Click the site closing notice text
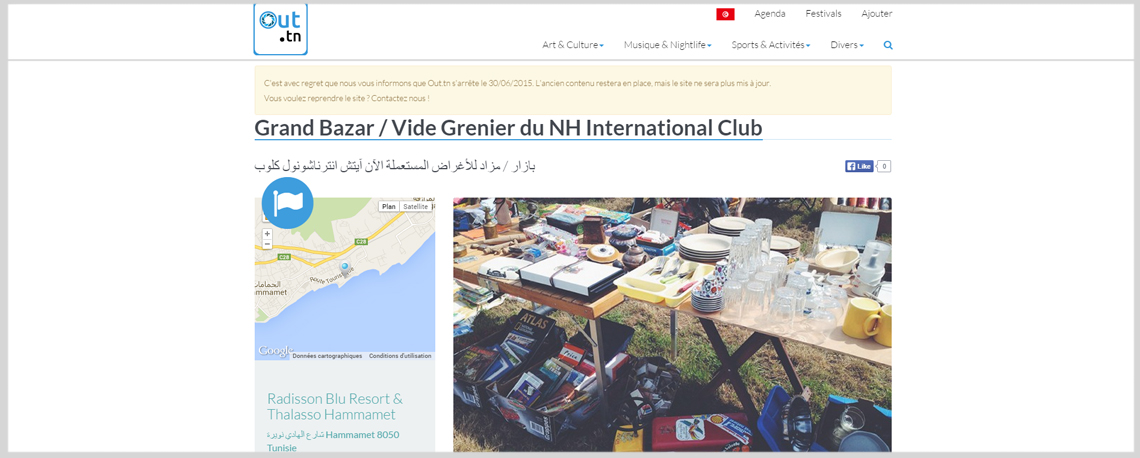 pyautogui.click(x=517, y=83)
